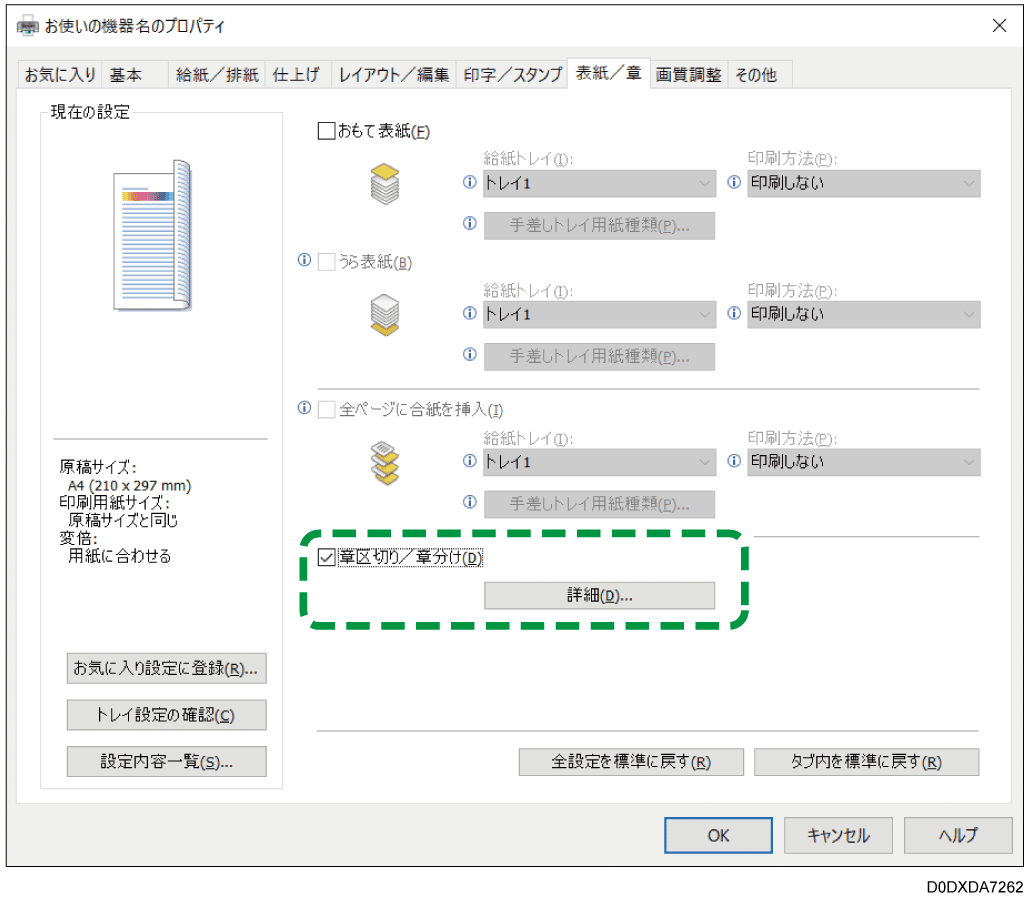1028x900 pixels.
Task: Click the printer icon in the title bar
Action: [x=25, y=26]
